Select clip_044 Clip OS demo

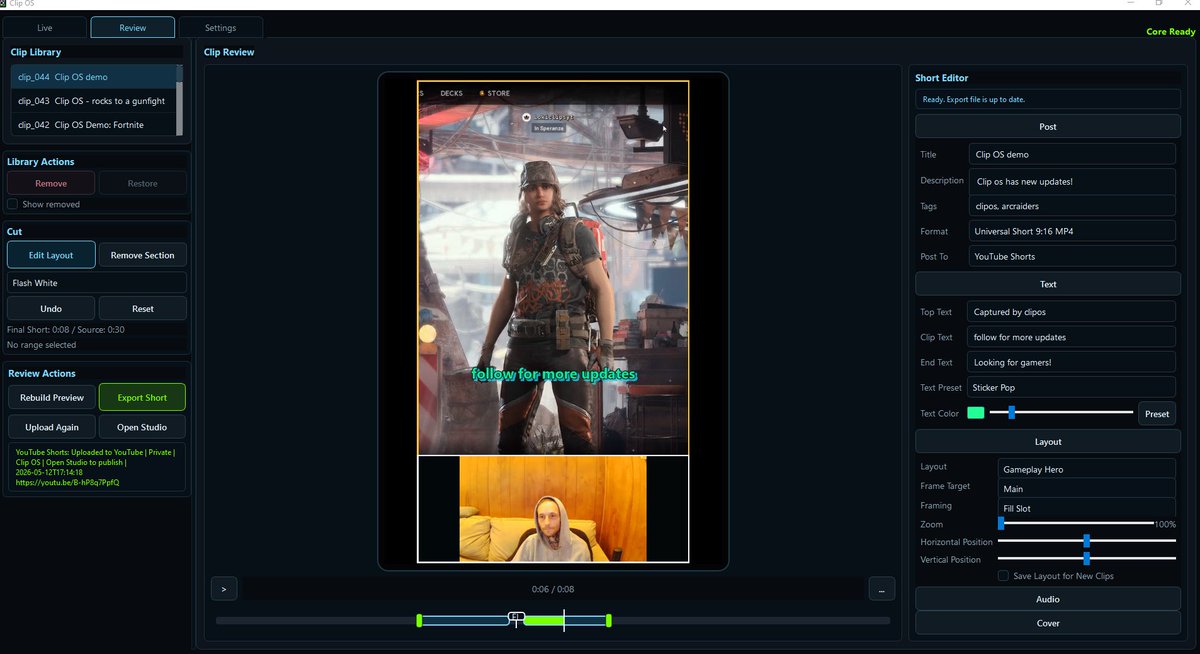93,77
